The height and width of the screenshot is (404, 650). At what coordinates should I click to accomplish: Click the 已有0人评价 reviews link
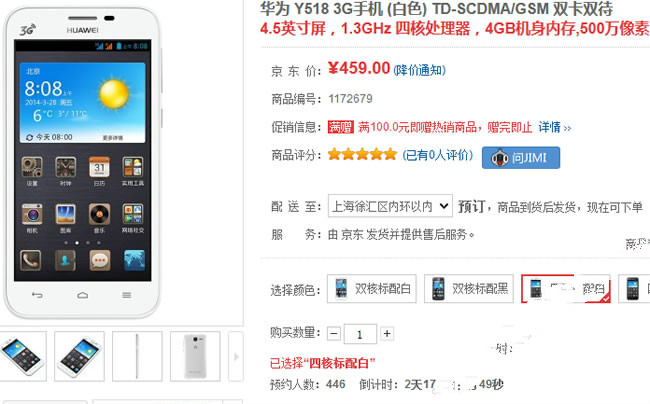click(x=438, y=155)
